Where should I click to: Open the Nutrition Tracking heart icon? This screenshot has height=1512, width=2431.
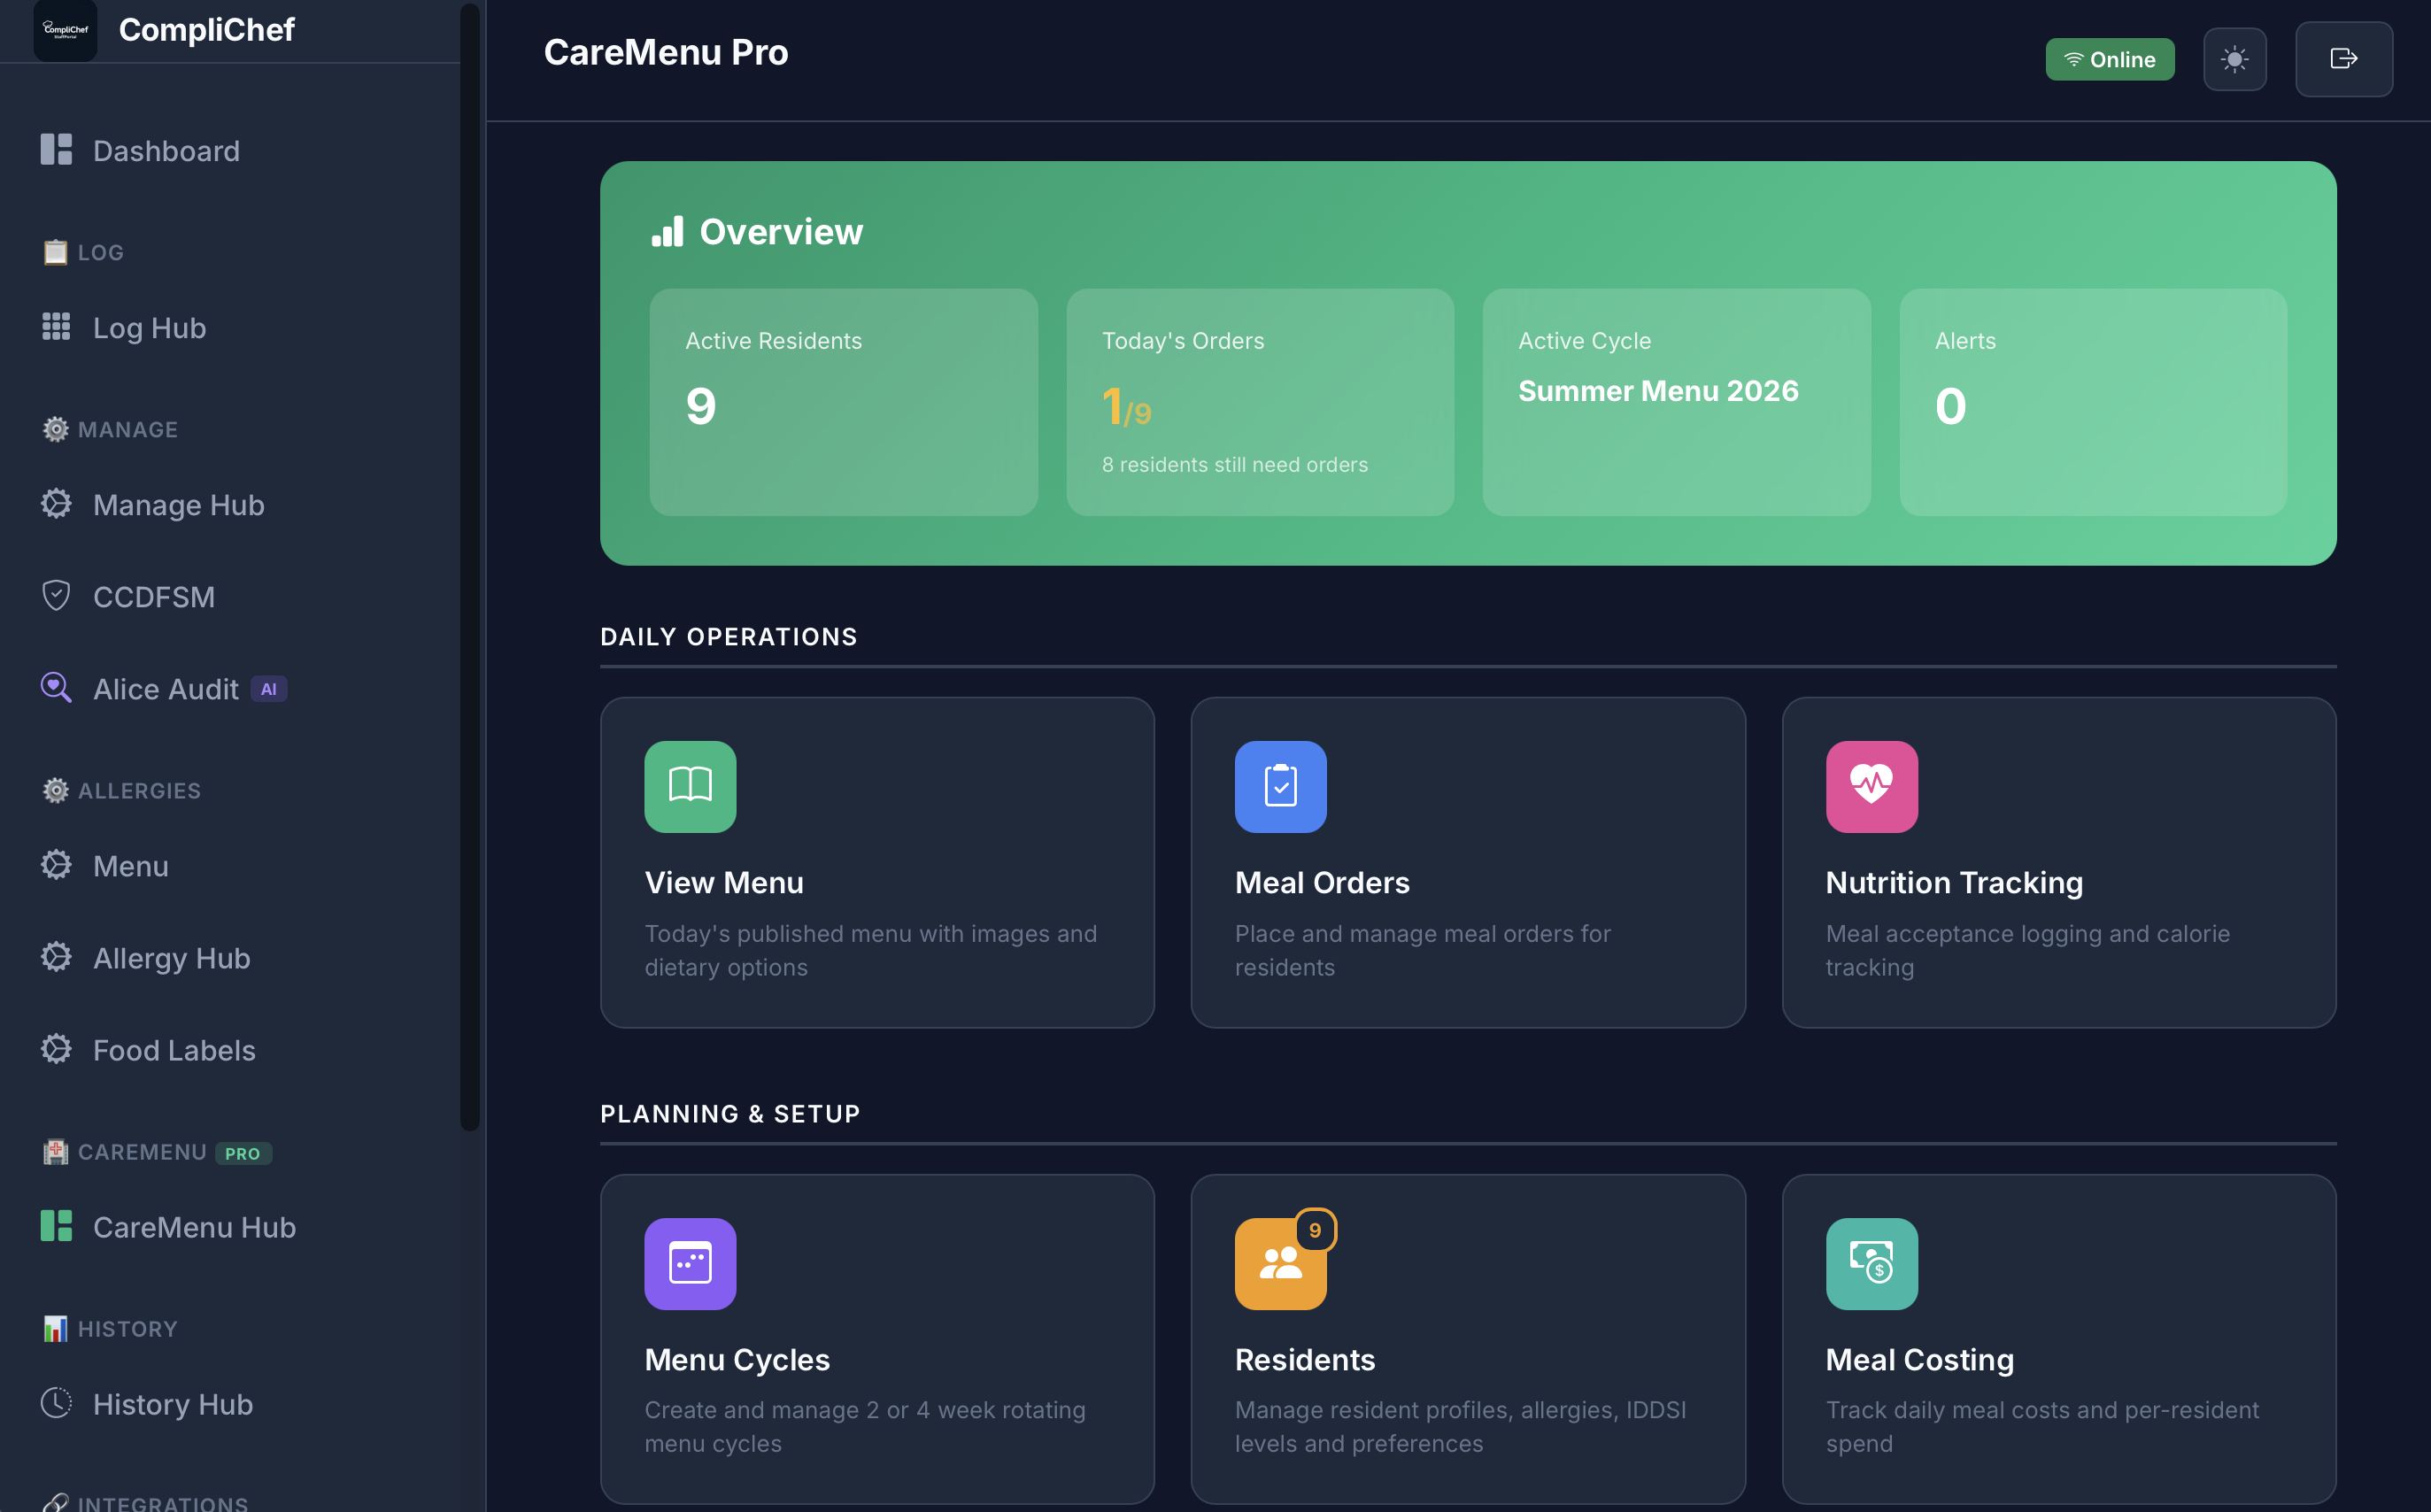click(x=1871, y=786)
